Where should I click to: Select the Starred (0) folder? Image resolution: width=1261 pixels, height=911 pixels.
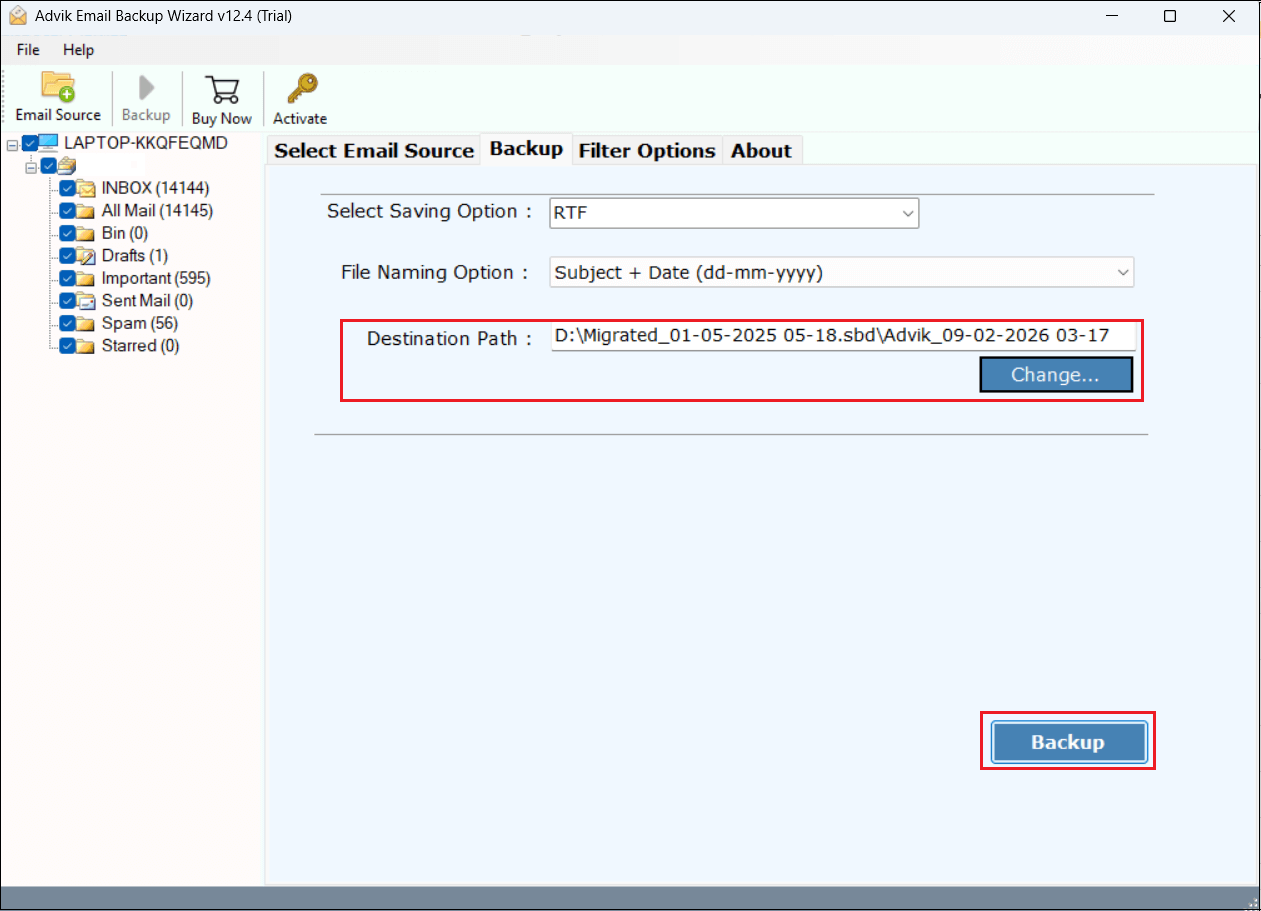click(140, 346)
